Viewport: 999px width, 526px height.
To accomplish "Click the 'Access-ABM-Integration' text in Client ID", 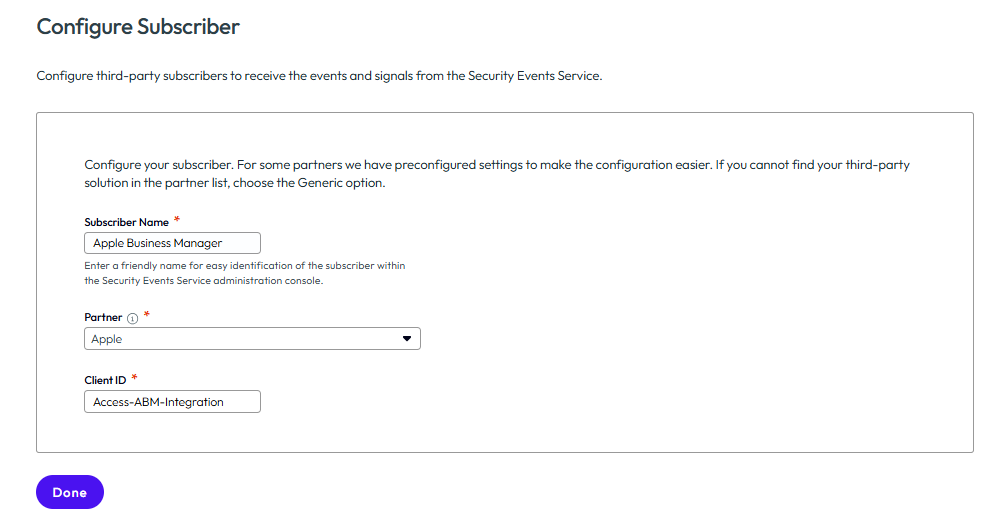I will (158, 402).
